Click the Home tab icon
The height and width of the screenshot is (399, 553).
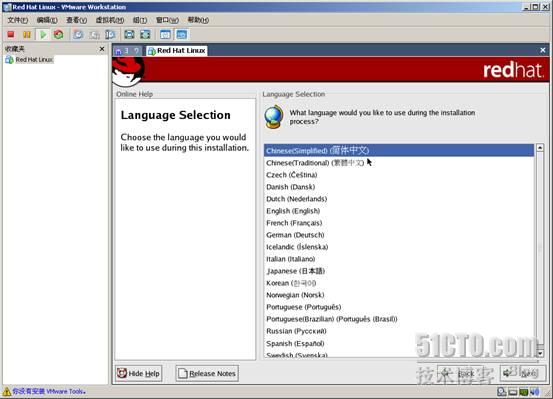tap(118, 51)
